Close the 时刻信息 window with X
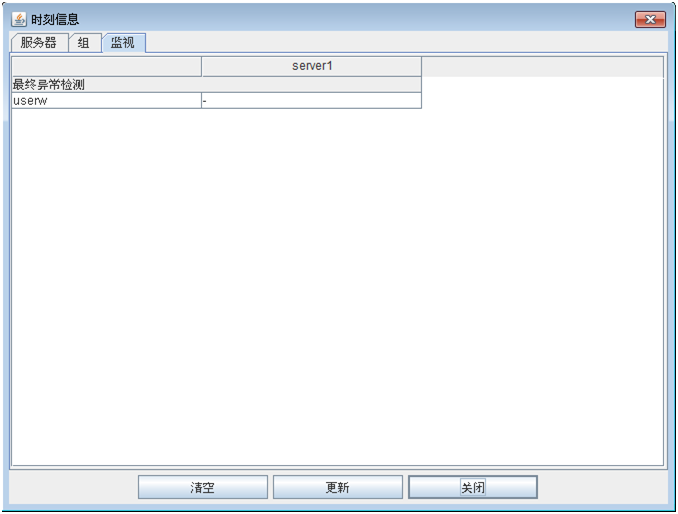 pos(650,19)
